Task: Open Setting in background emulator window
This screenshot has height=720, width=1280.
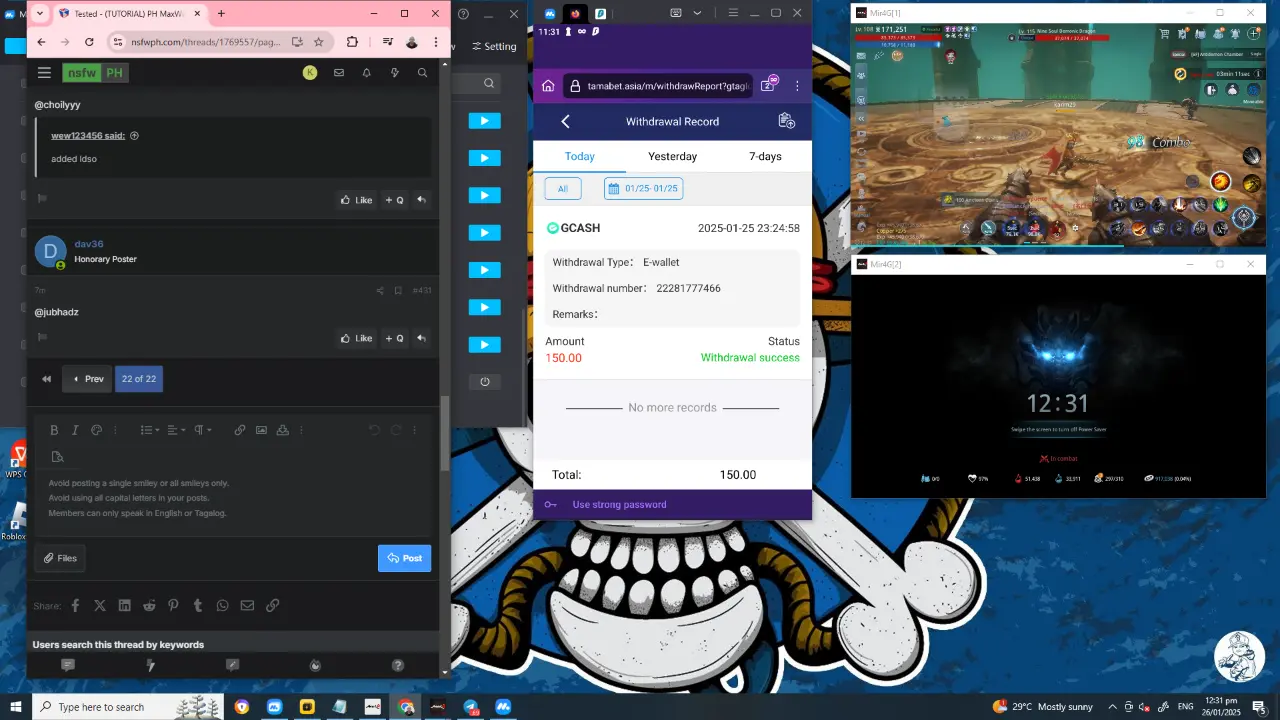Action: (x=494, y=46)
